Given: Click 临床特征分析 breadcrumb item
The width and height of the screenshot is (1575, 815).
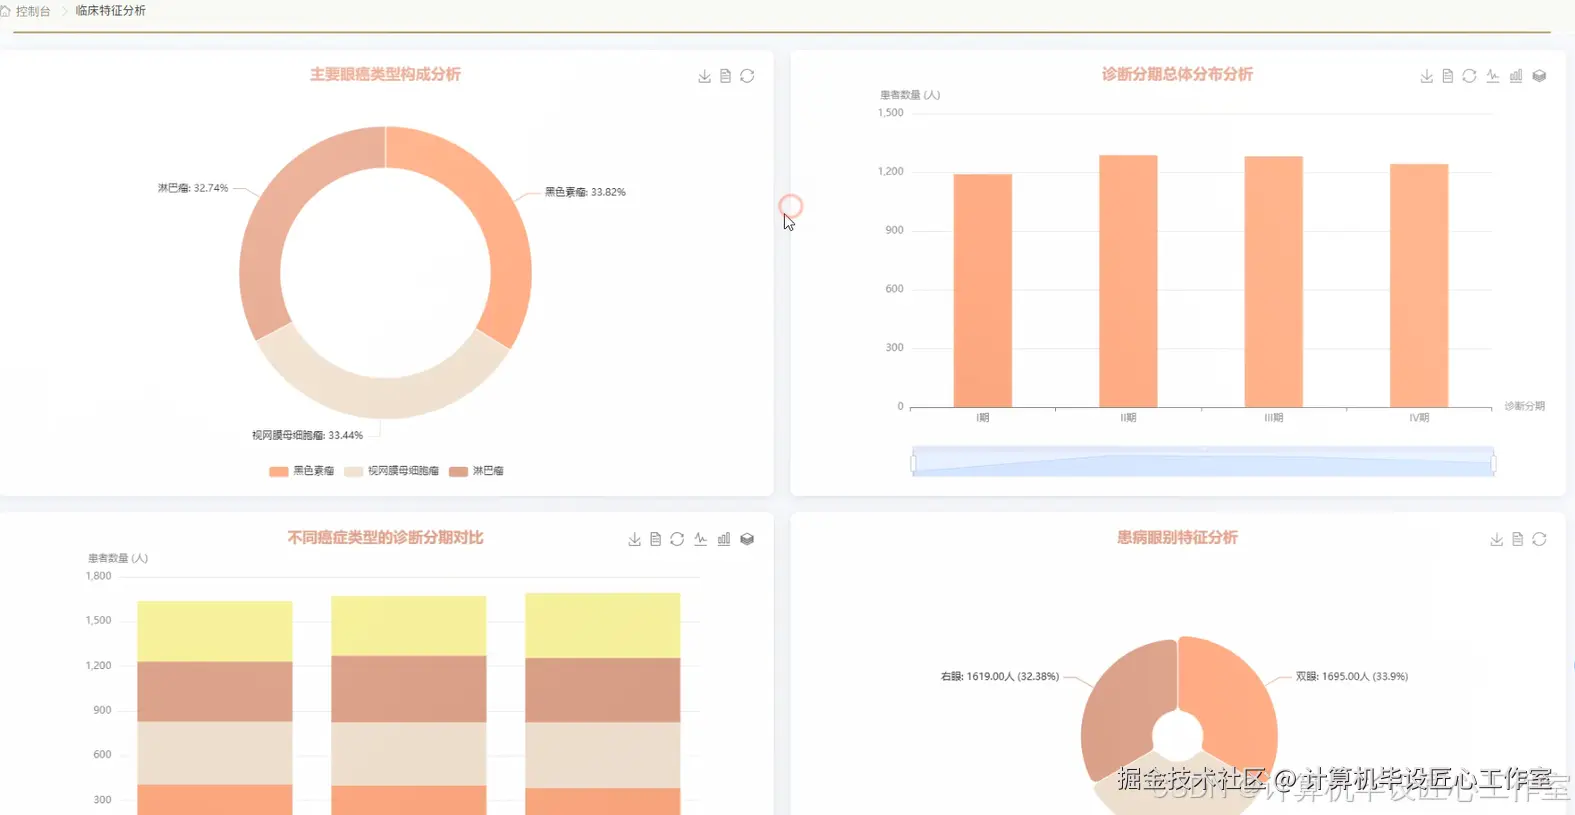Looking at the screenshot, I should 110,11.
